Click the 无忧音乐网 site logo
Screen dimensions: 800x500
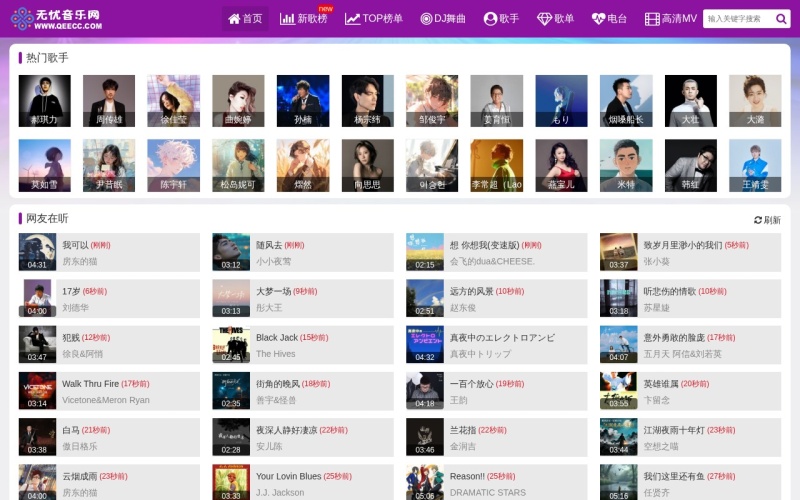click(x=55, y=18)
